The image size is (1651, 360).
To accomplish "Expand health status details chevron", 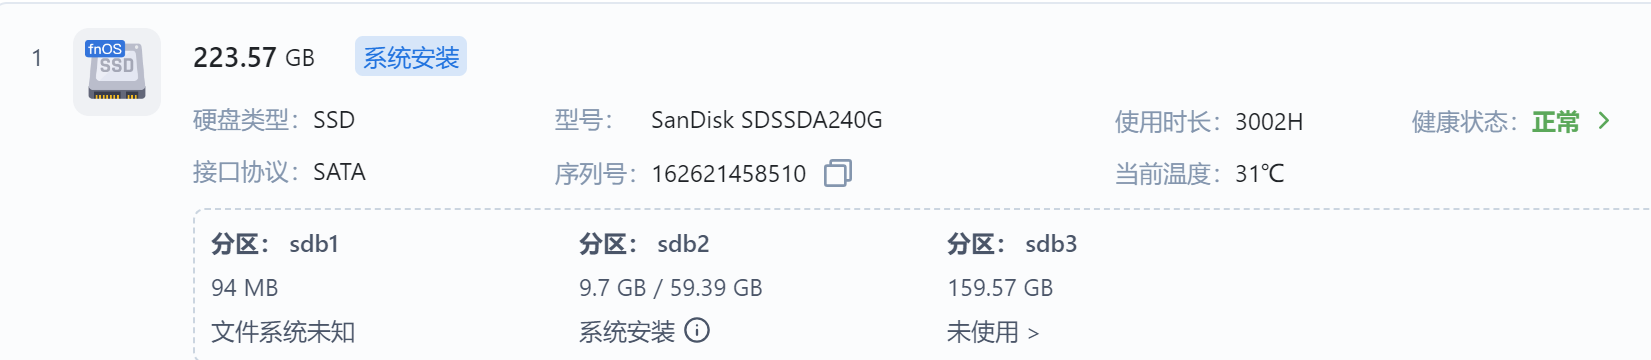I will pos(1604,121).
